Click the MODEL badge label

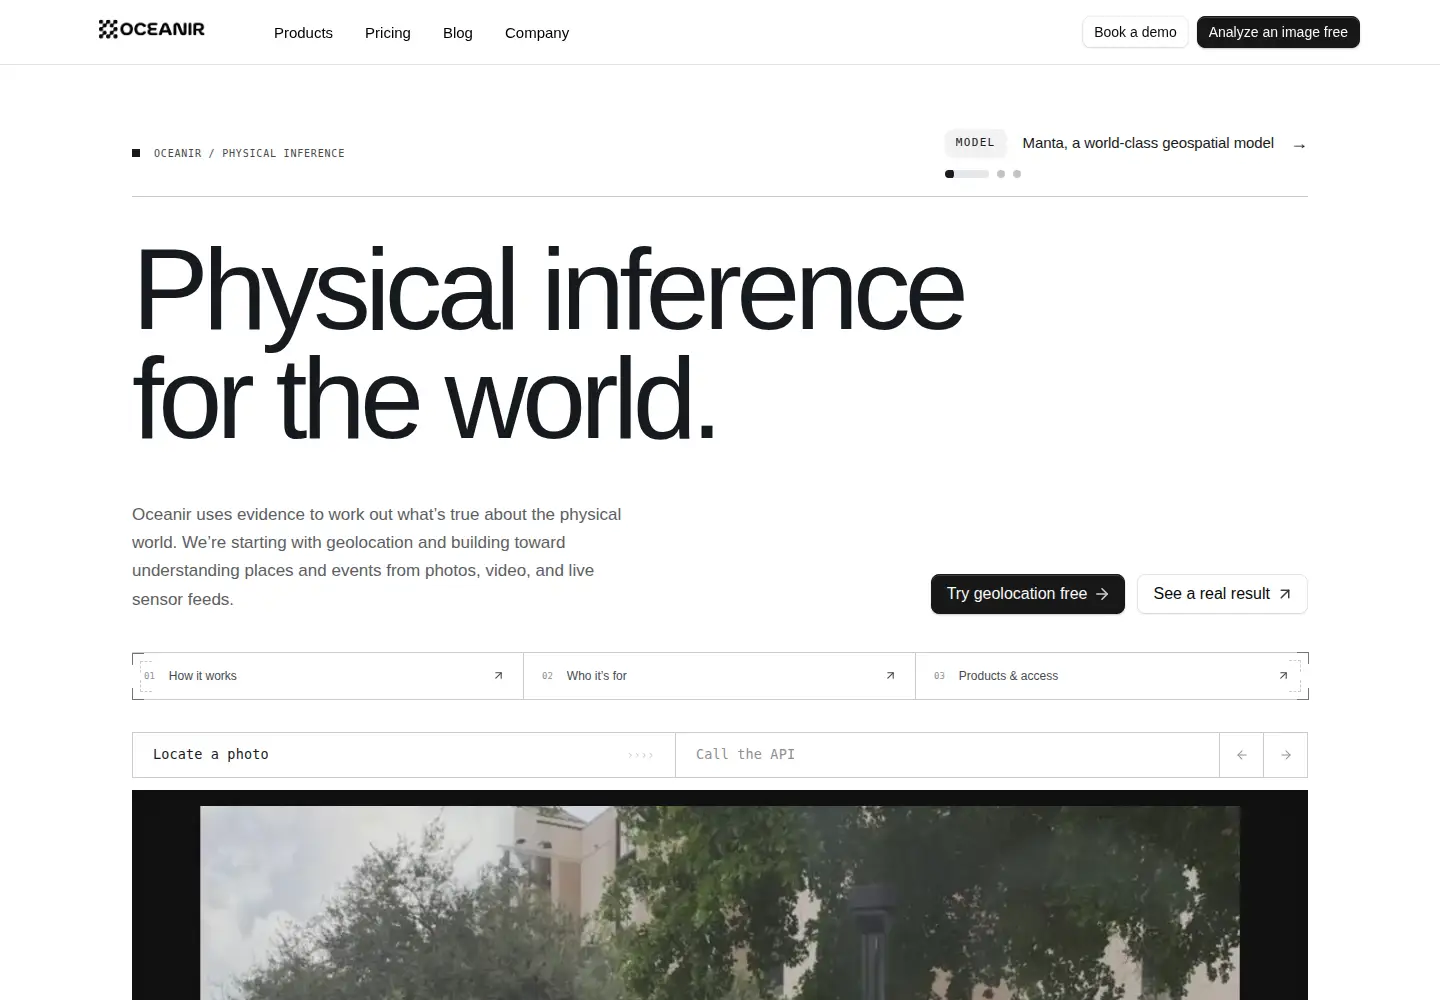pos(975,143)
